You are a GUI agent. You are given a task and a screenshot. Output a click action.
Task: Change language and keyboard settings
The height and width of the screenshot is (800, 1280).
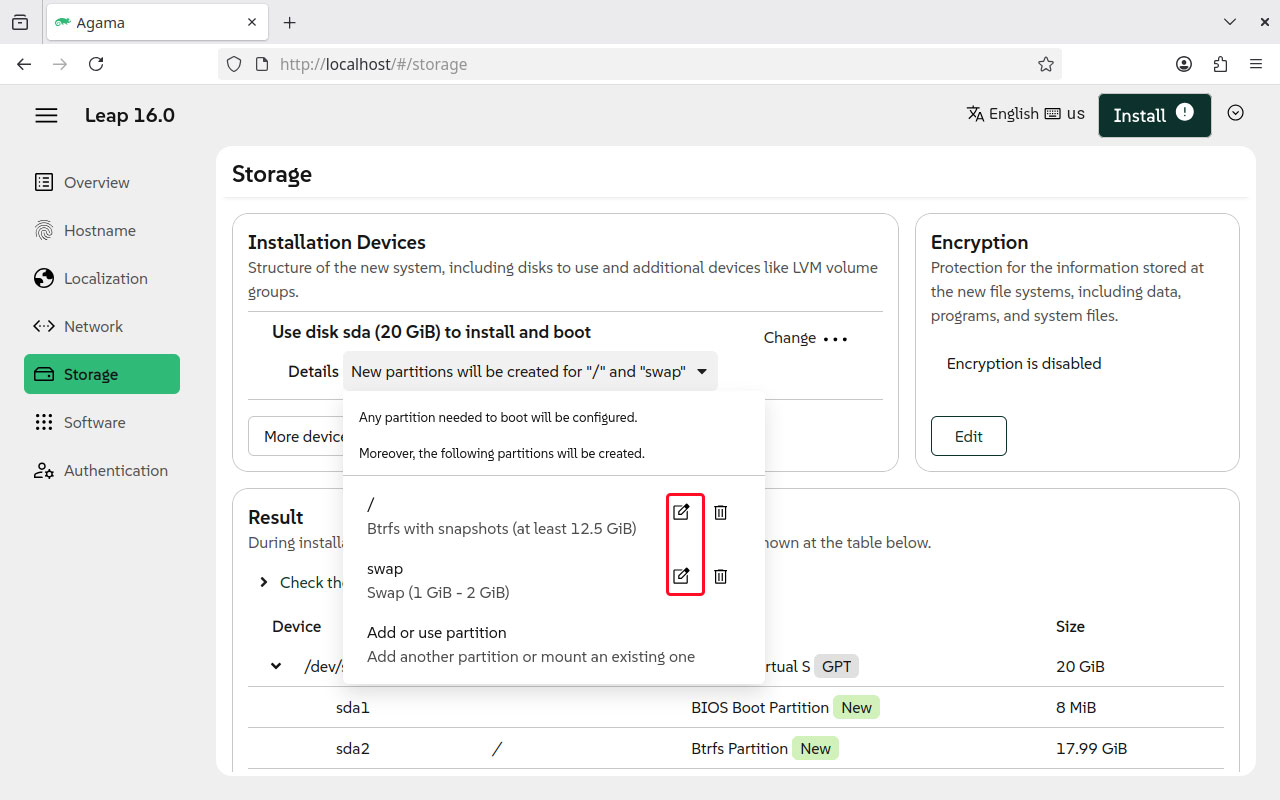[1025, 114]
